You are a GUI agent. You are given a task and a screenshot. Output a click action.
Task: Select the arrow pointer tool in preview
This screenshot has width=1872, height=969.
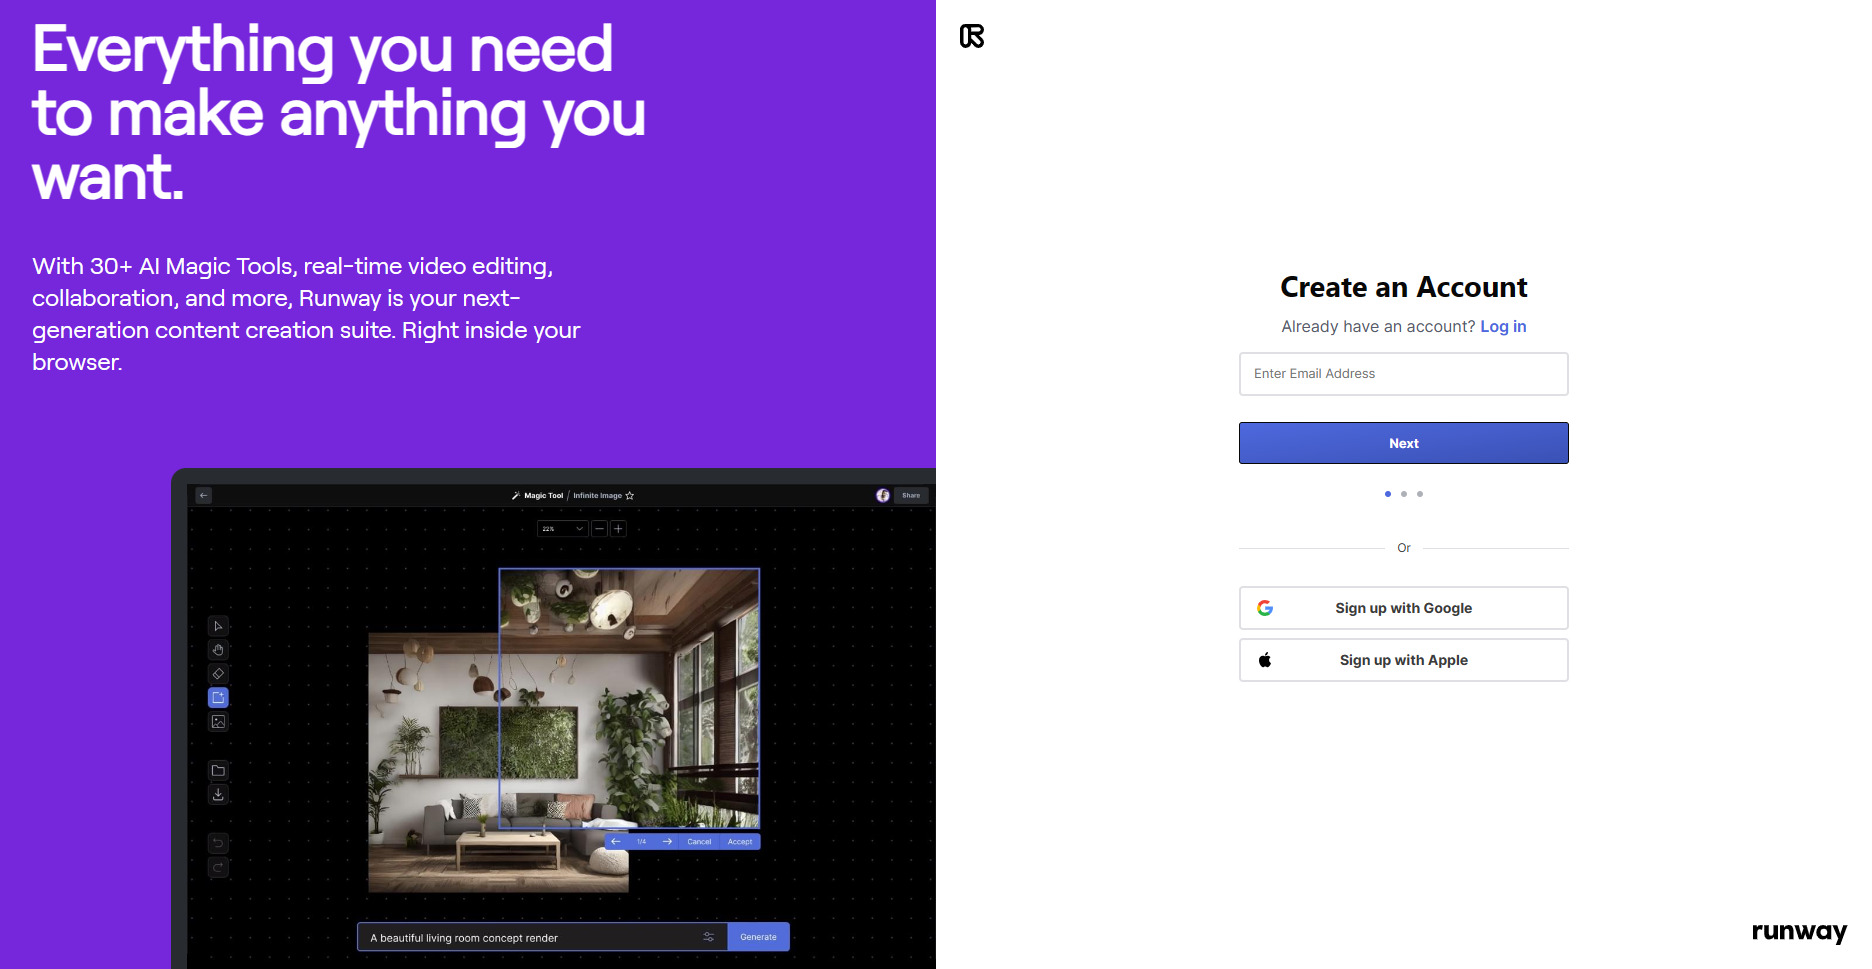(218, 626)
